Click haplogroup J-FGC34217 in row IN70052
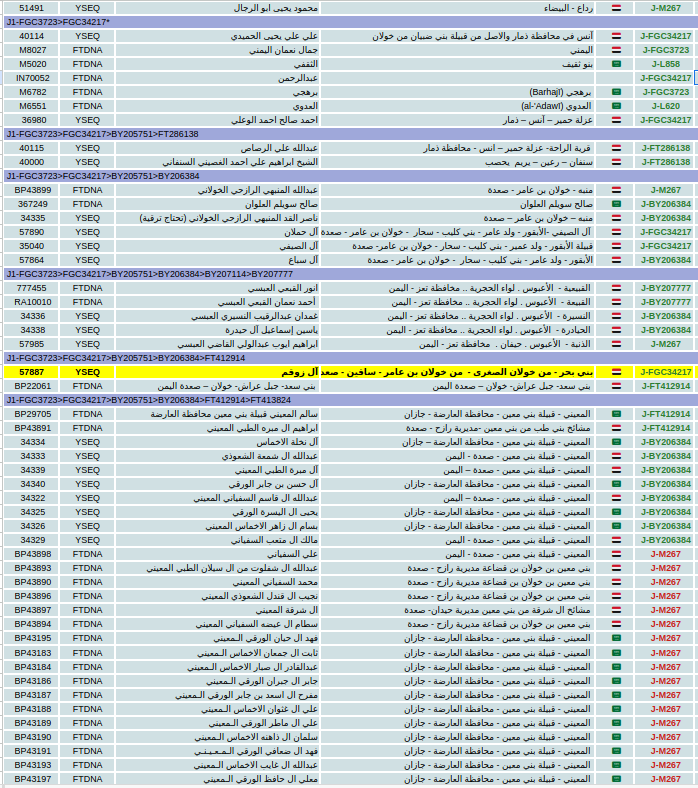 pyautogui.click(x=665, y=78)
